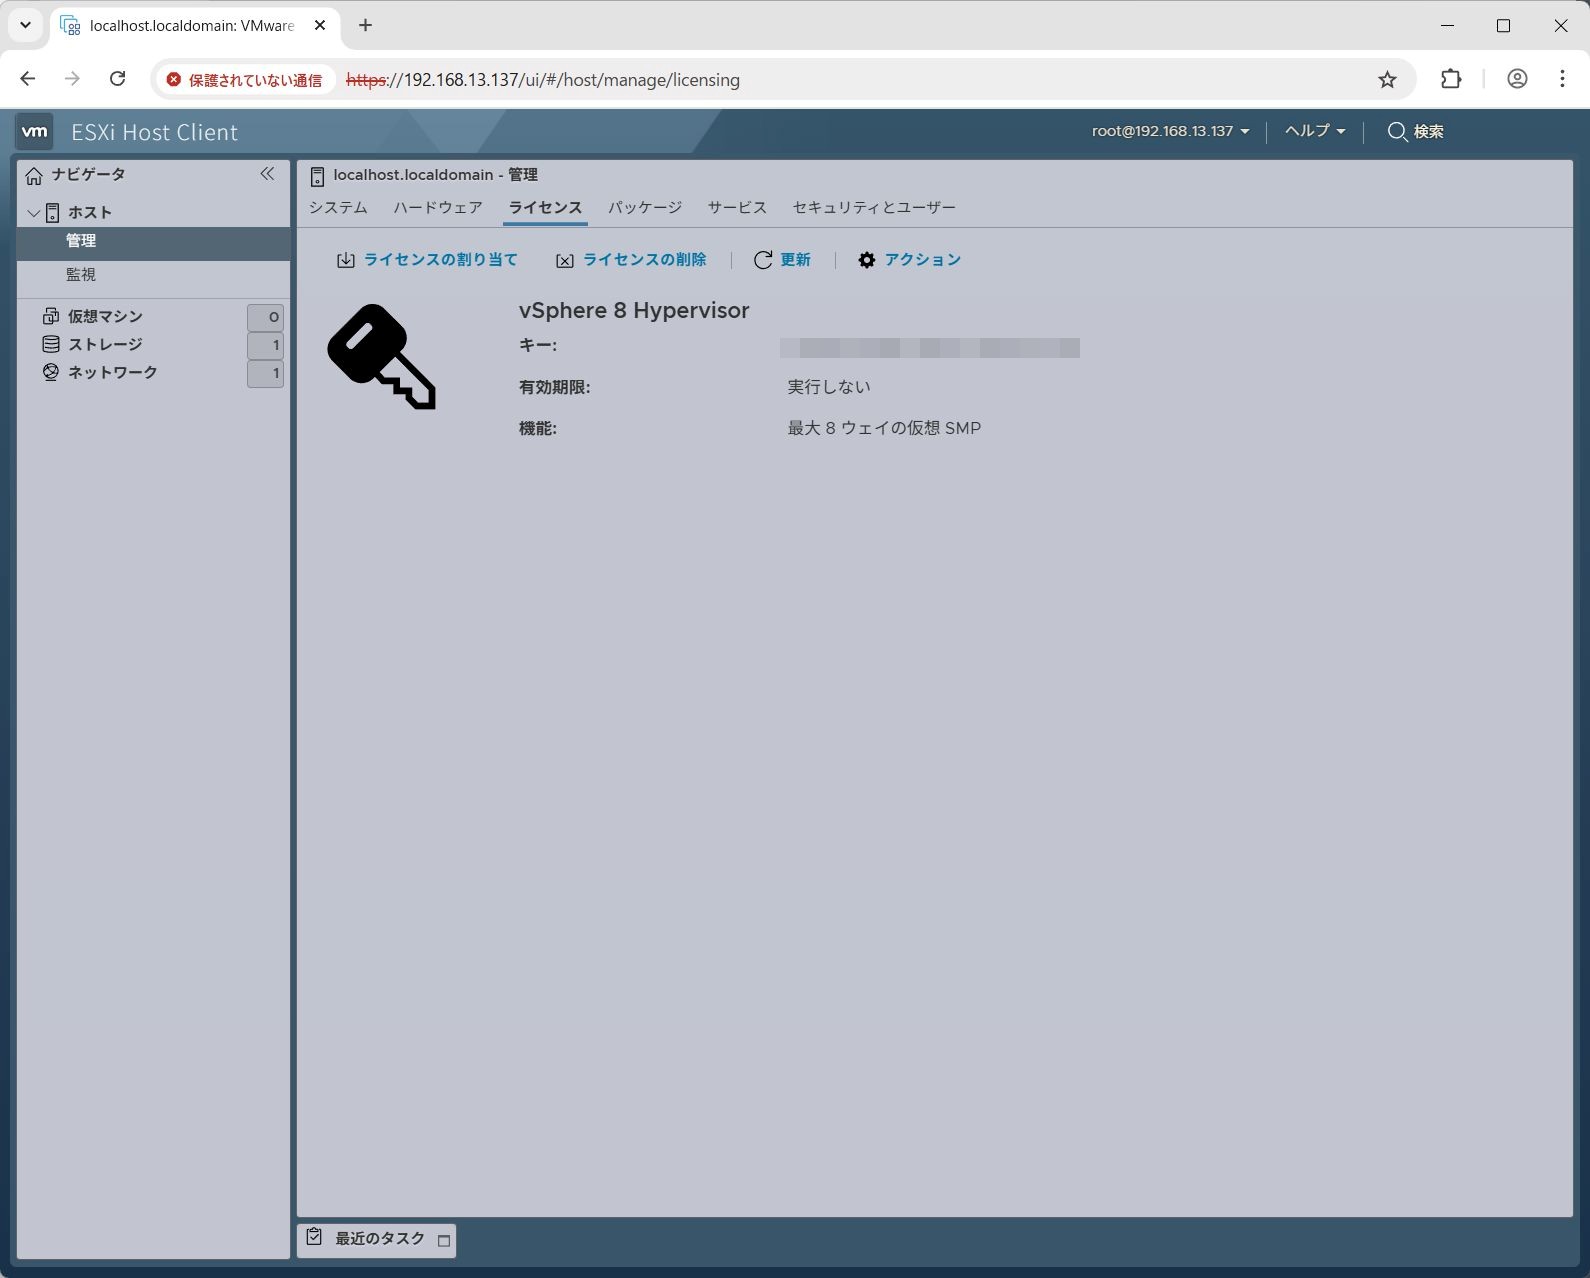Click the refresh circular arrow icon

coord(763,260)
